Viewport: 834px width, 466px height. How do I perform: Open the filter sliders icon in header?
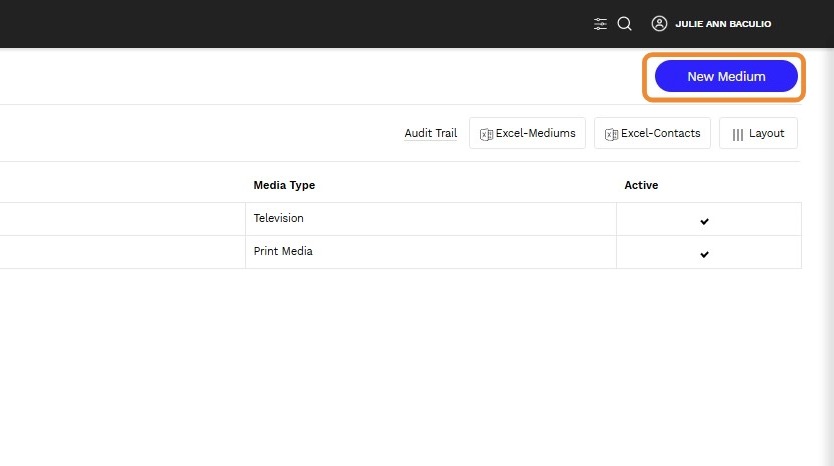coord(600,24)
